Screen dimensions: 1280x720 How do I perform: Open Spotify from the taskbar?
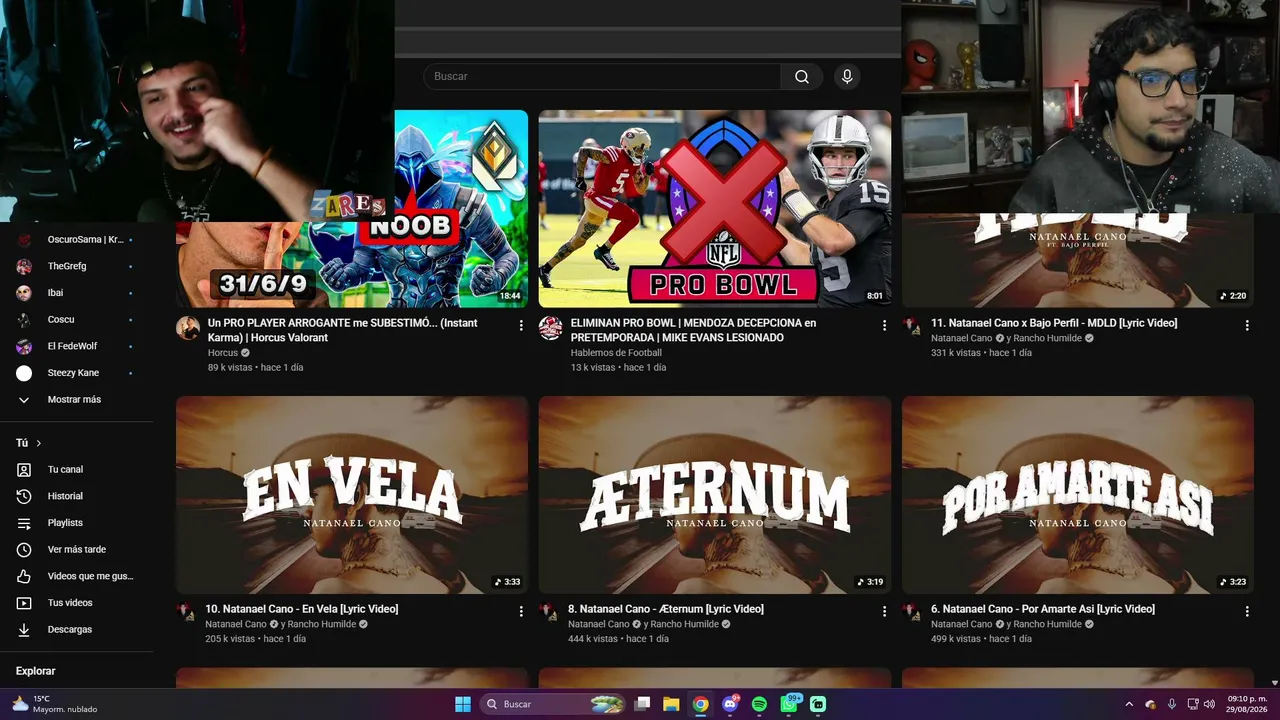[x=759, y=704]
